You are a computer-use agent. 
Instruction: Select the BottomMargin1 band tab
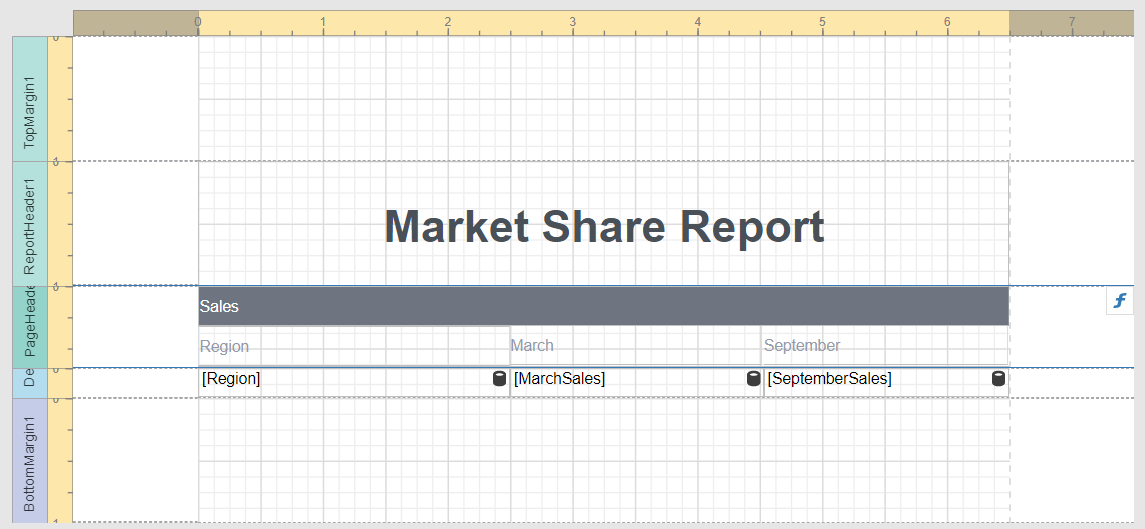30,460
